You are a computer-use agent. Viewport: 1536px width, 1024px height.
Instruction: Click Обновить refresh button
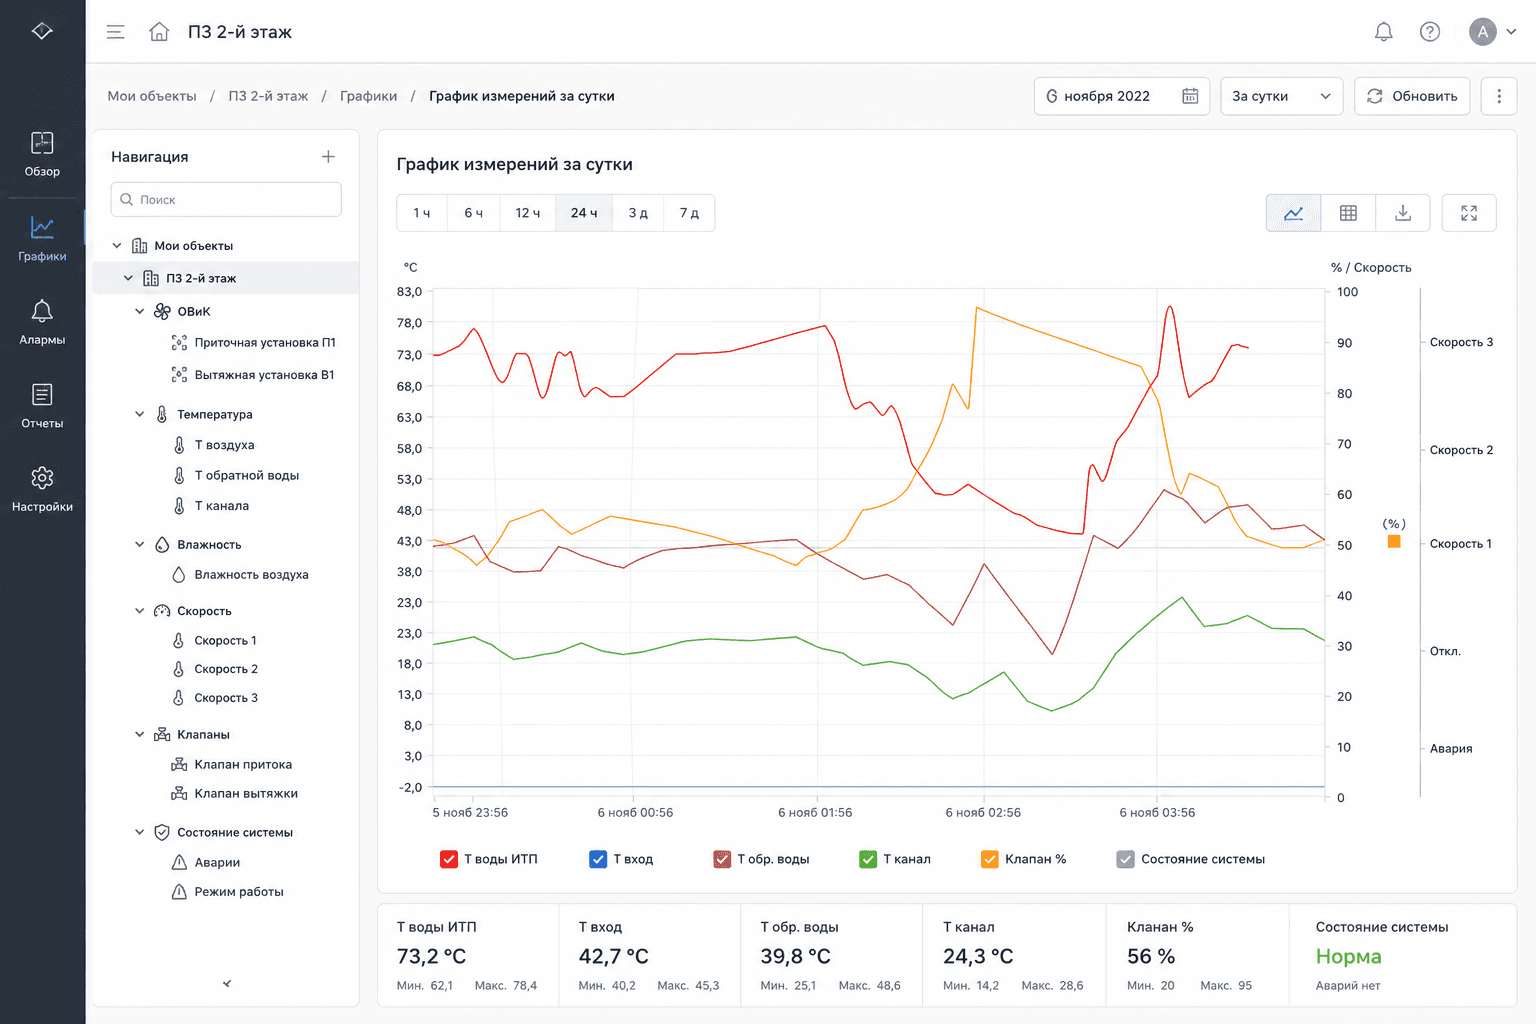[x=1412, y=96]
